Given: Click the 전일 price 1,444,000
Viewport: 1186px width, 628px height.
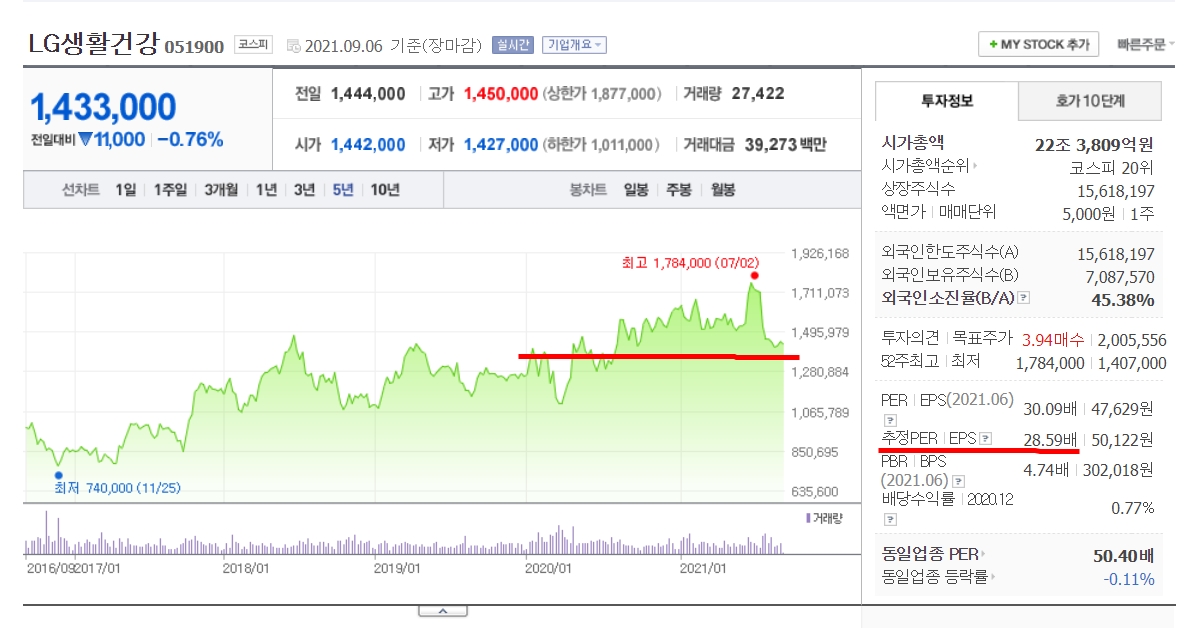Looking at the screenshot, I should click(x=368, y=94).
